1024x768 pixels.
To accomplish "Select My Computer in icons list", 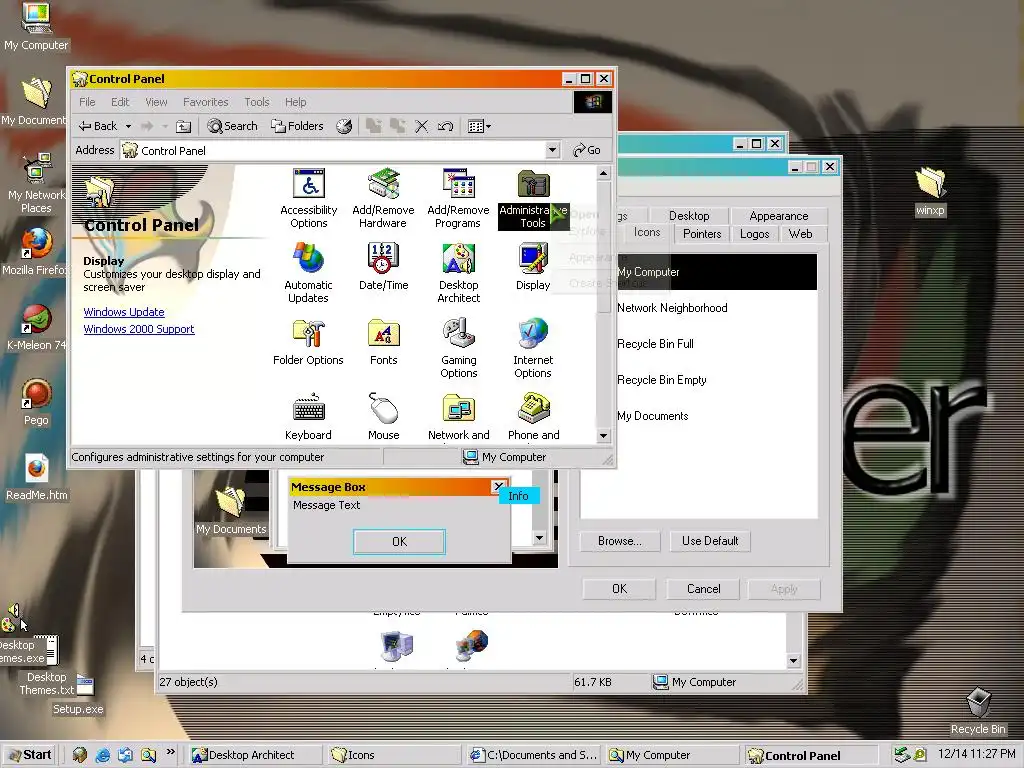I will click(x=716, y=272).
